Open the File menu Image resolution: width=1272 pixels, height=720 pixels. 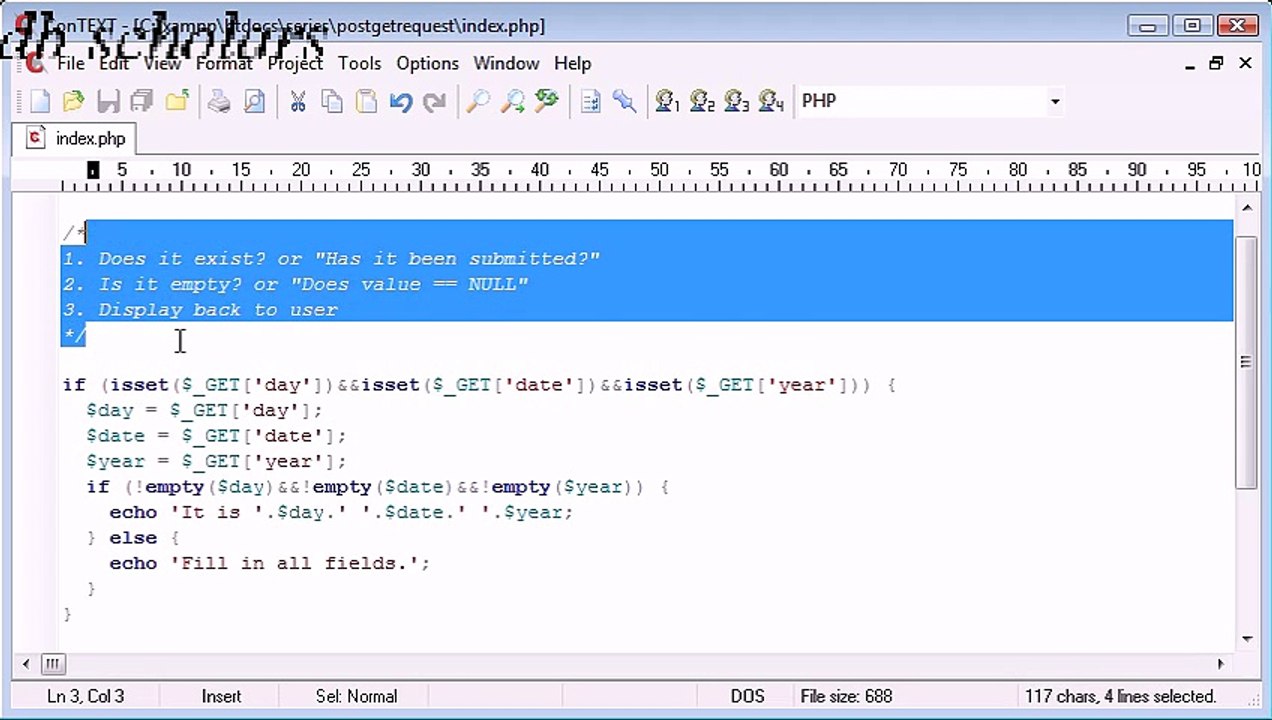[70, 63]
